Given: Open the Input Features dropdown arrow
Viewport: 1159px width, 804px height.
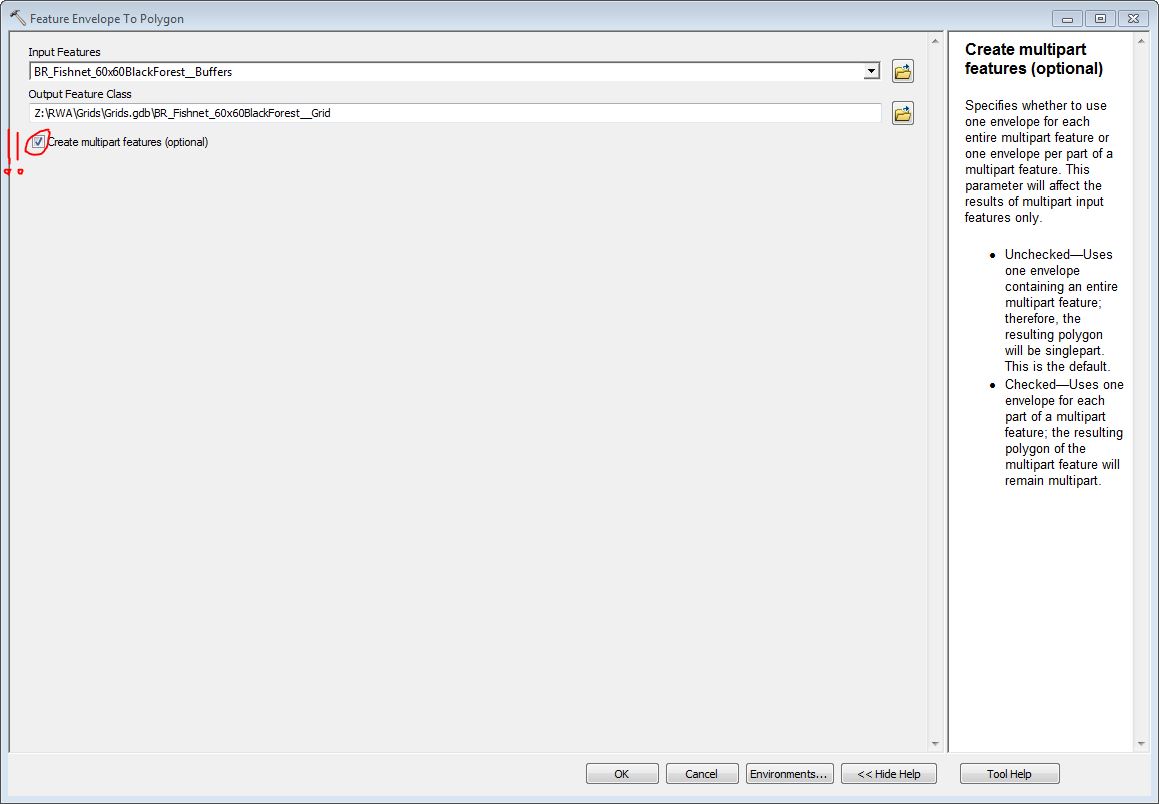Looking at the screenshot, I should click(871, 72).
